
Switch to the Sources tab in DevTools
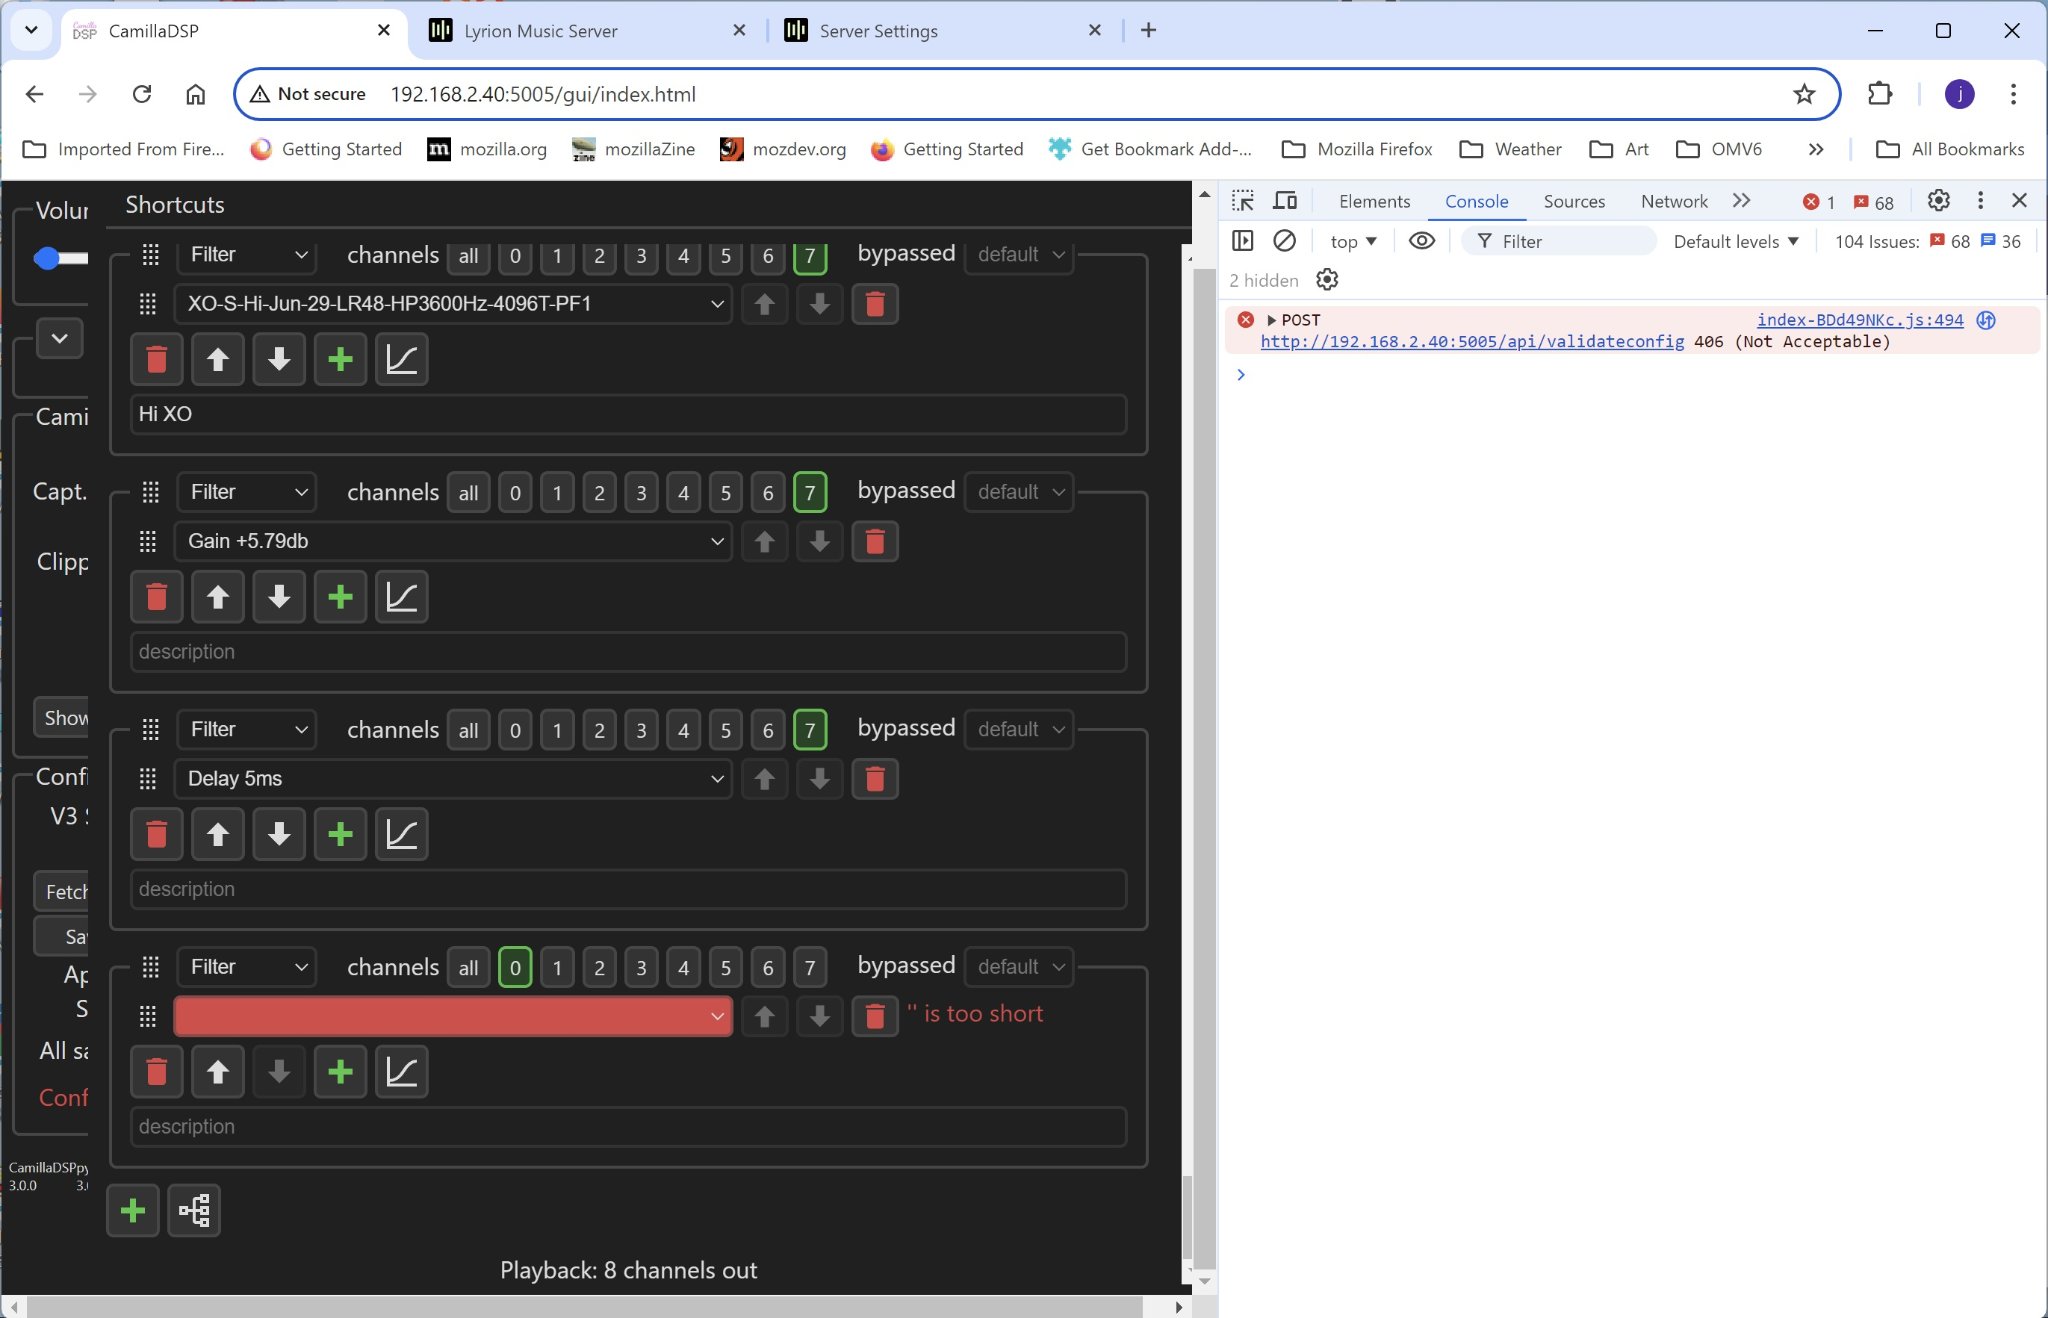click(1573, 201)
